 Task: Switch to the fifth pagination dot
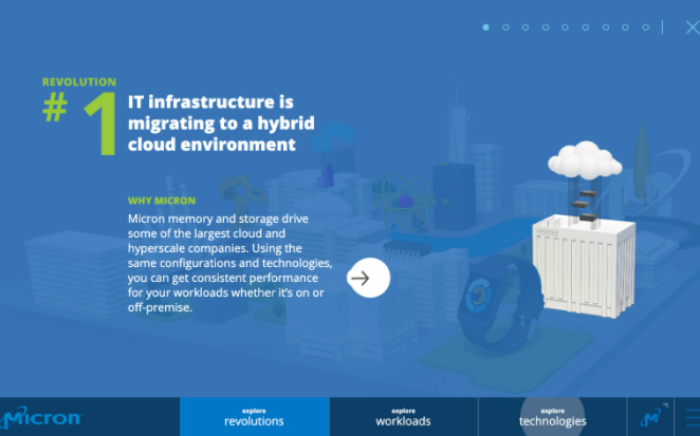(565, 27)
